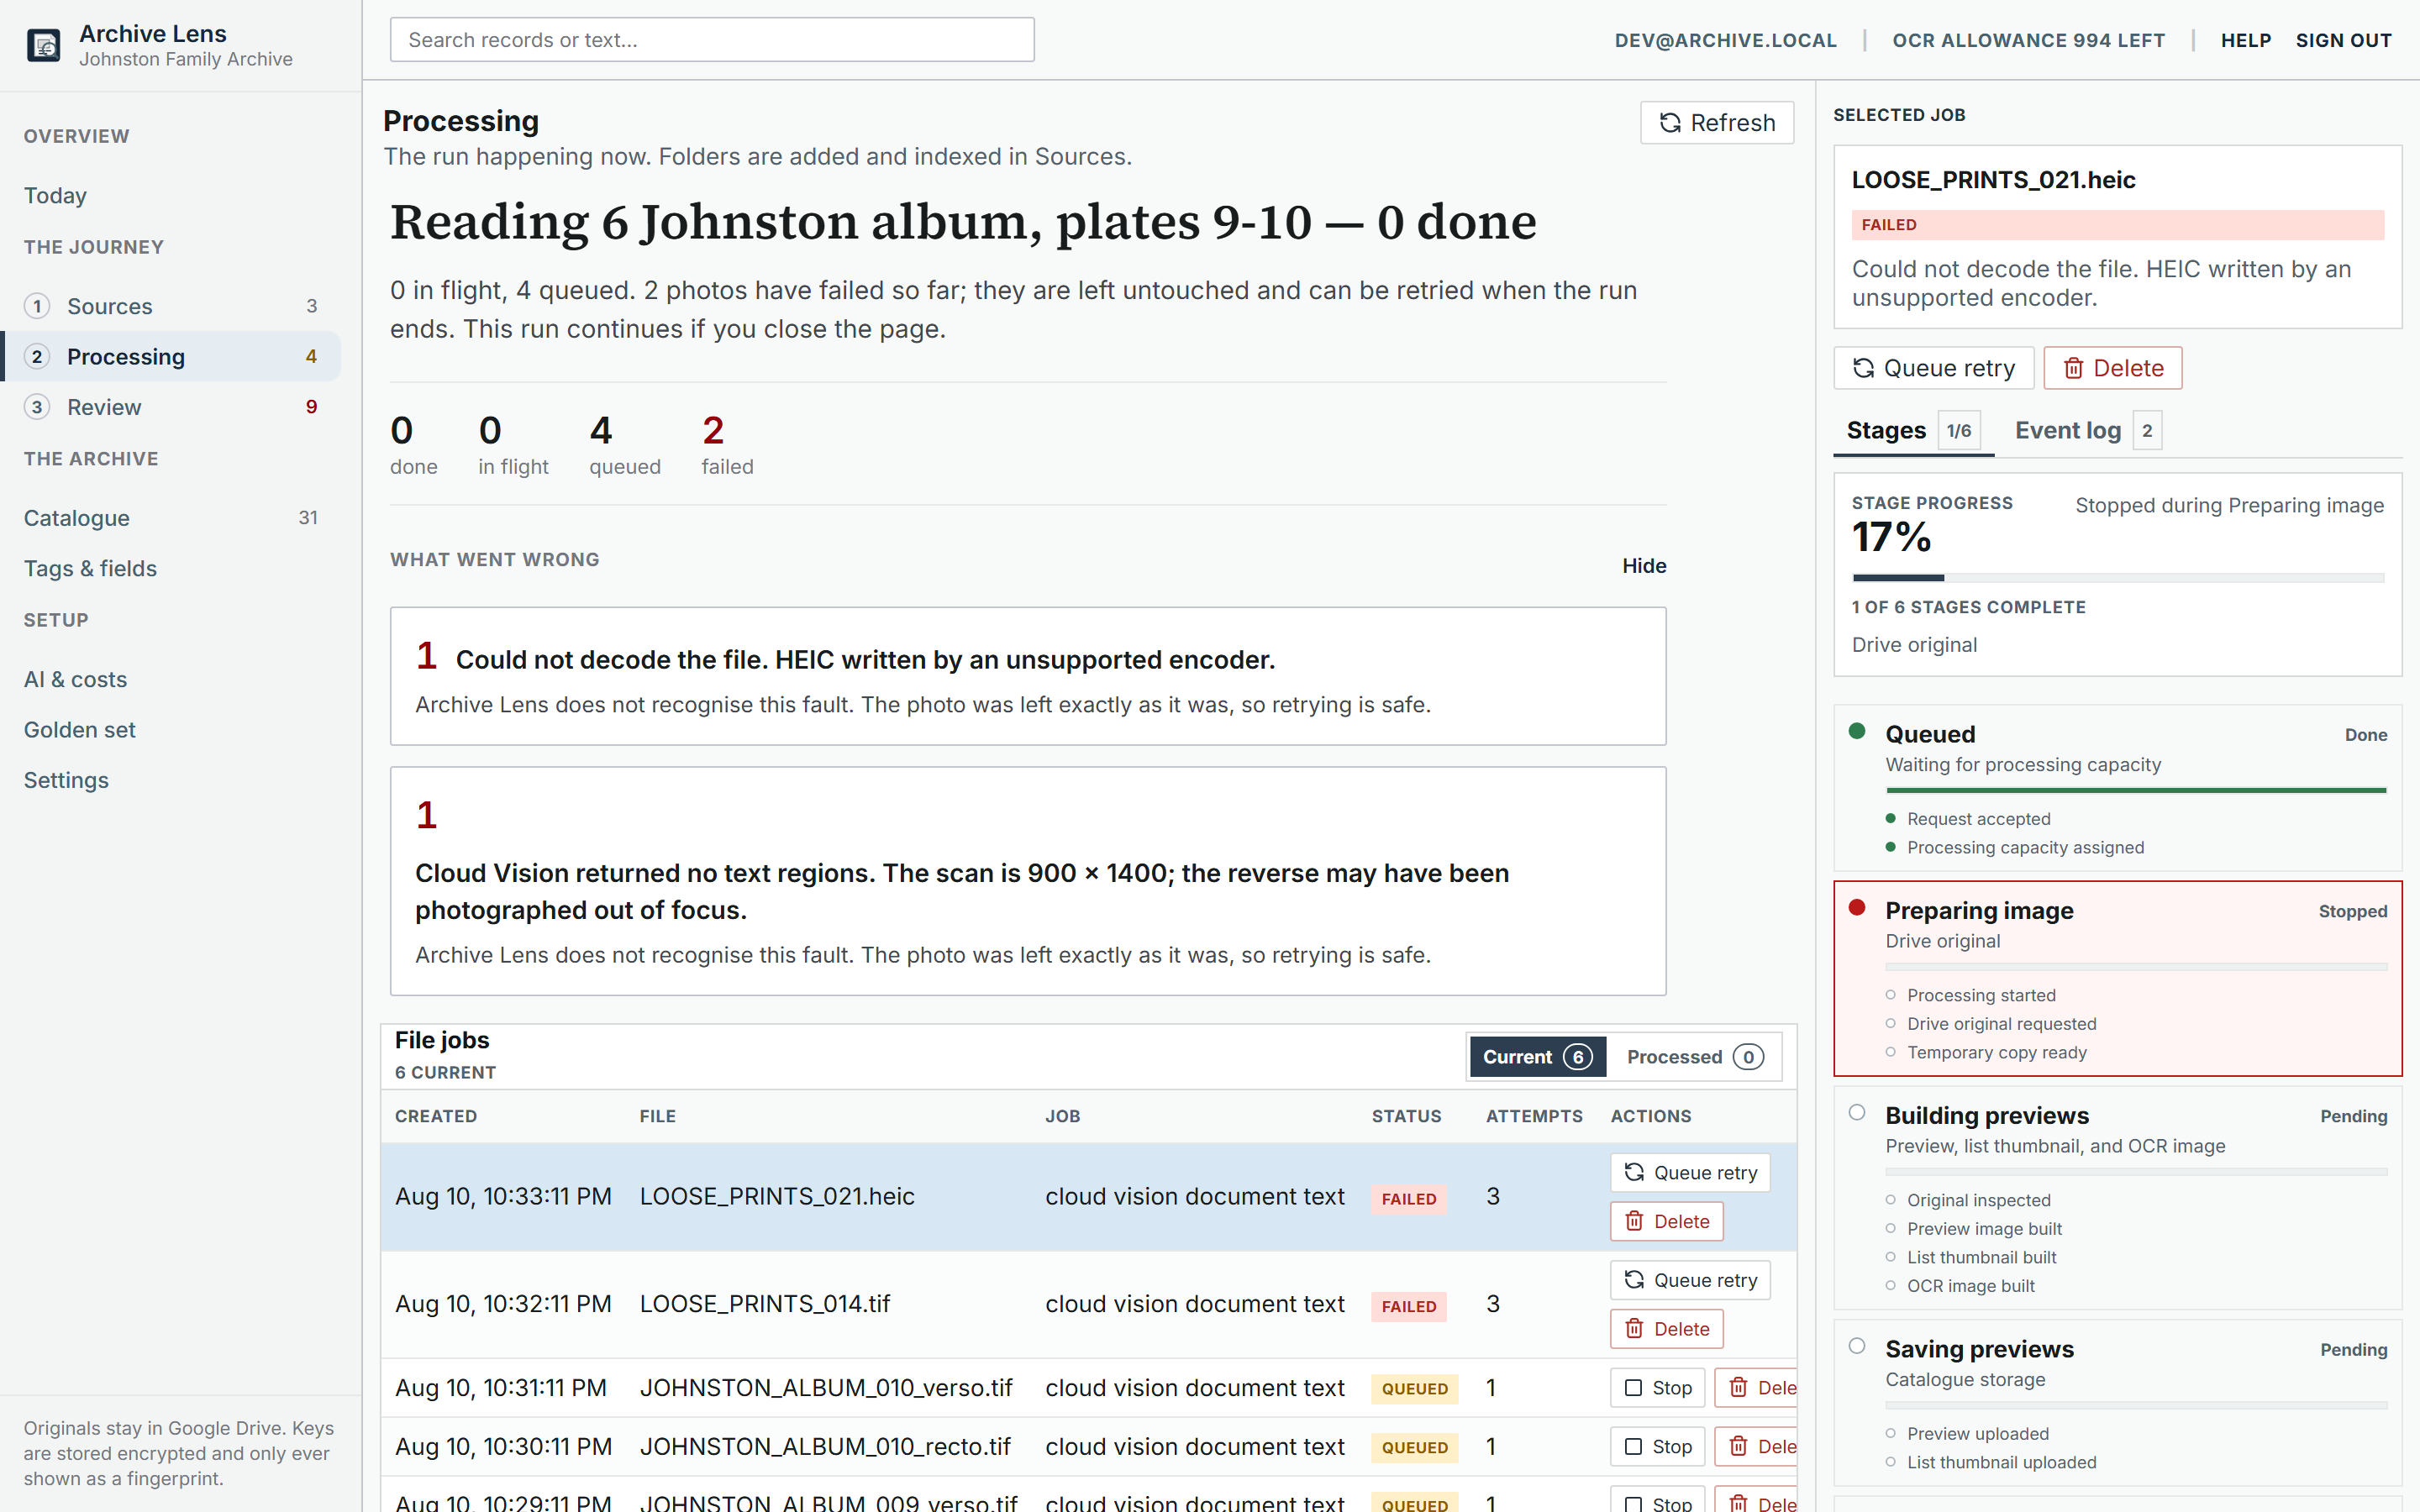The image size is (2420, 1512).
Task: Hide the What Went Wrong section
Action: (x=1644, y=566)
